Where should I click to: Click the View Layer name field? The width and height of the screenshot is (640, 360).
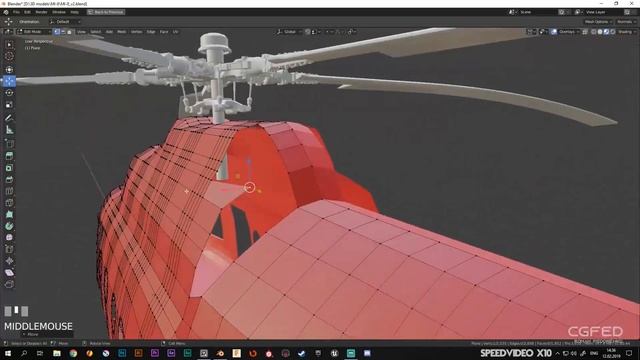tap(603, 12)
